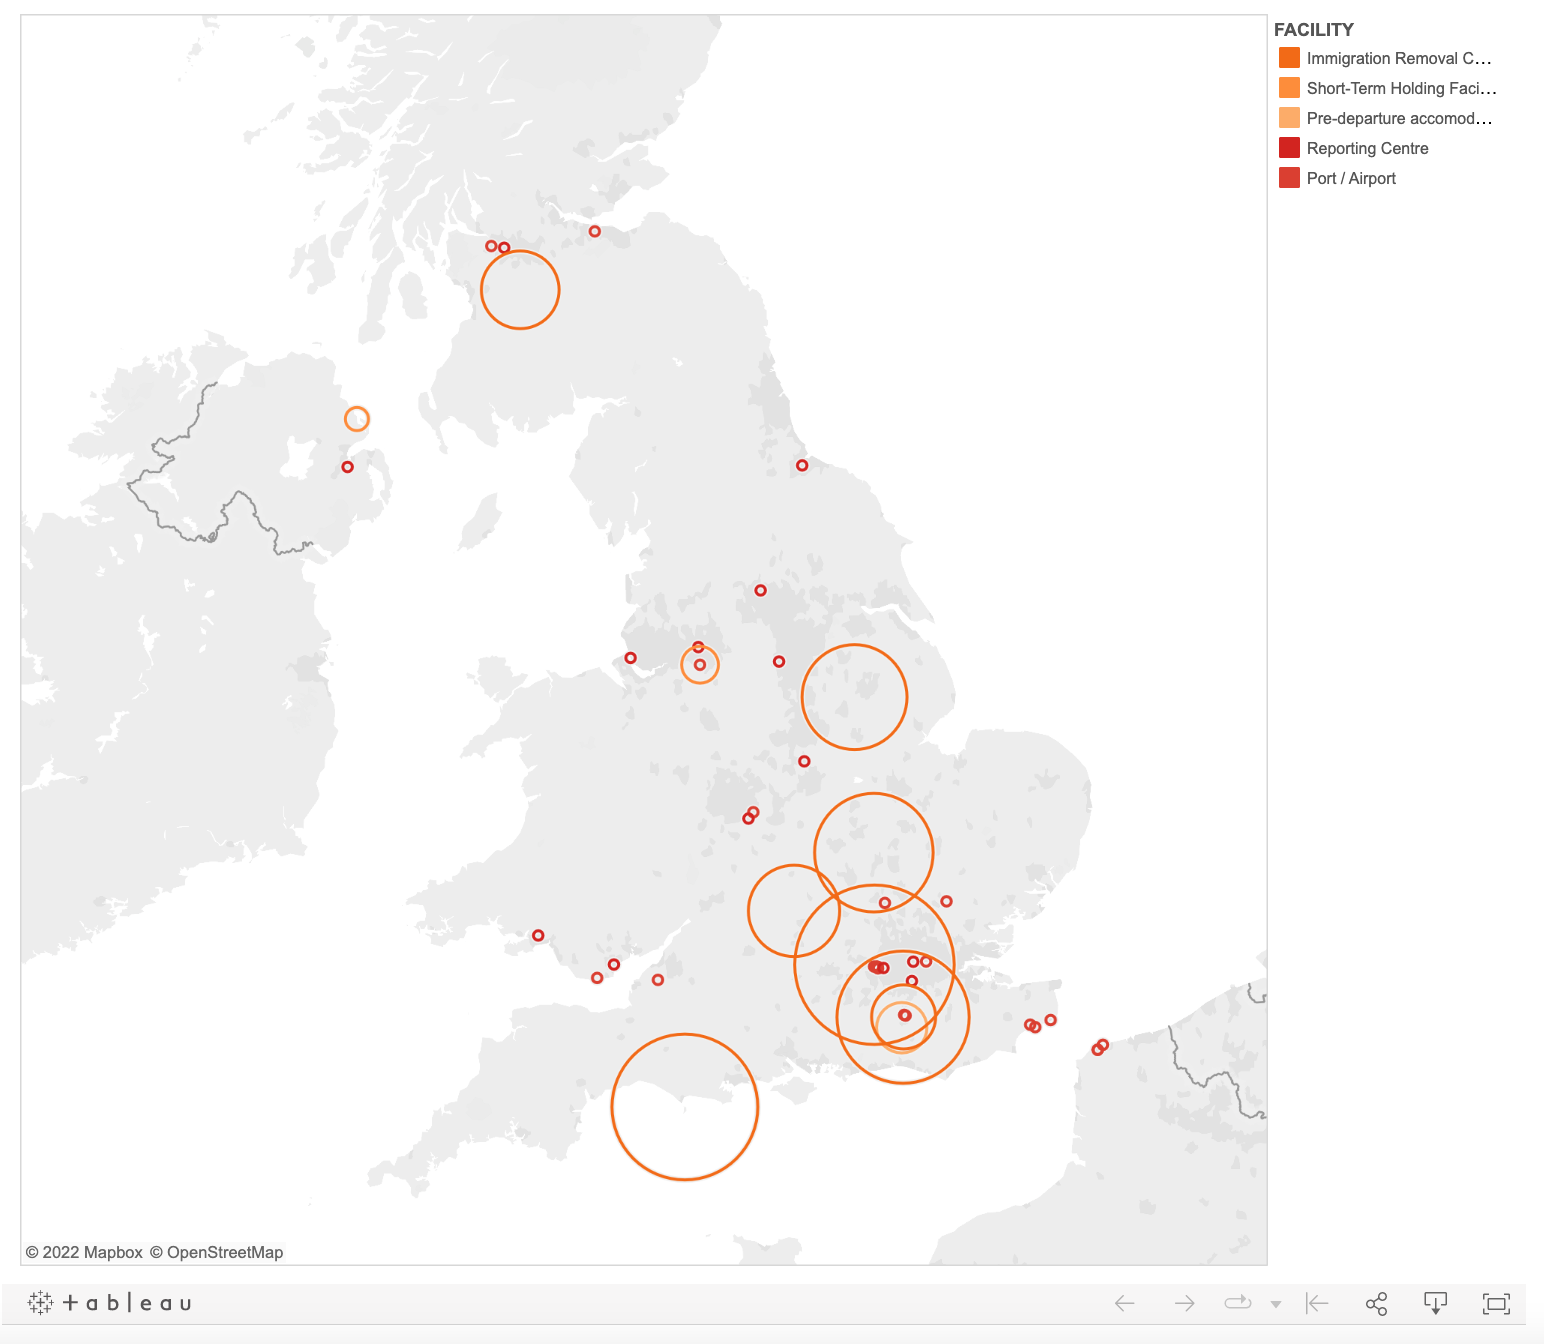This screenshot has width=1544, height=1344.
Task: Open the replay dropdown caret
Action: pos(1275,1304)
